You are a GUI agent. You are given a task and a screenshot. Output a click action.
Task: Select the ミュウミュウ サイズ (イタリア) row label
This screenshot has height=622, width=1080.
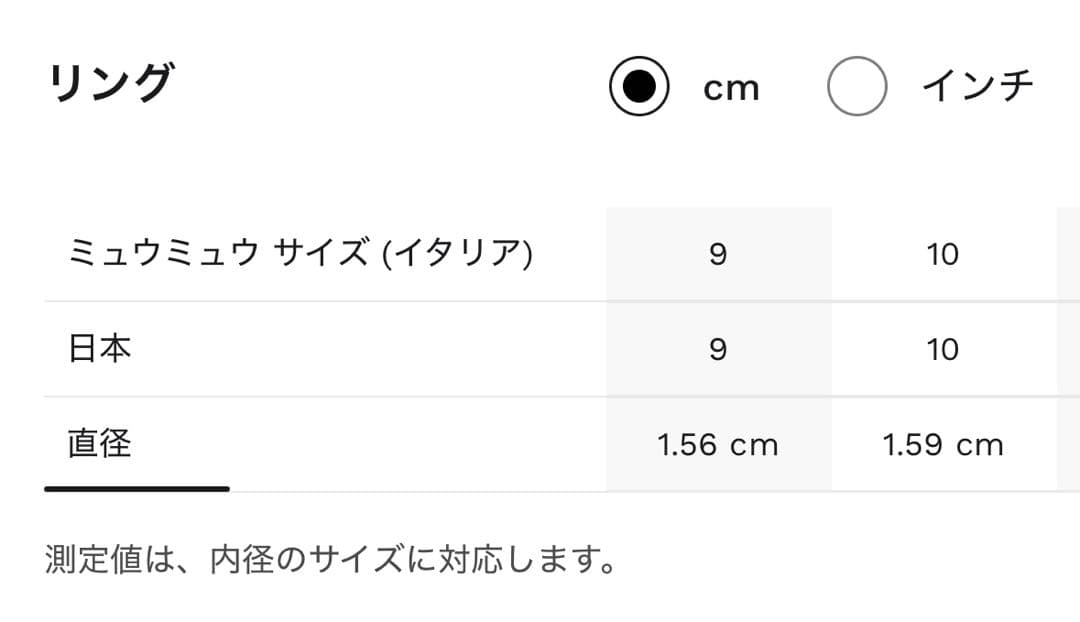(300, 253)
